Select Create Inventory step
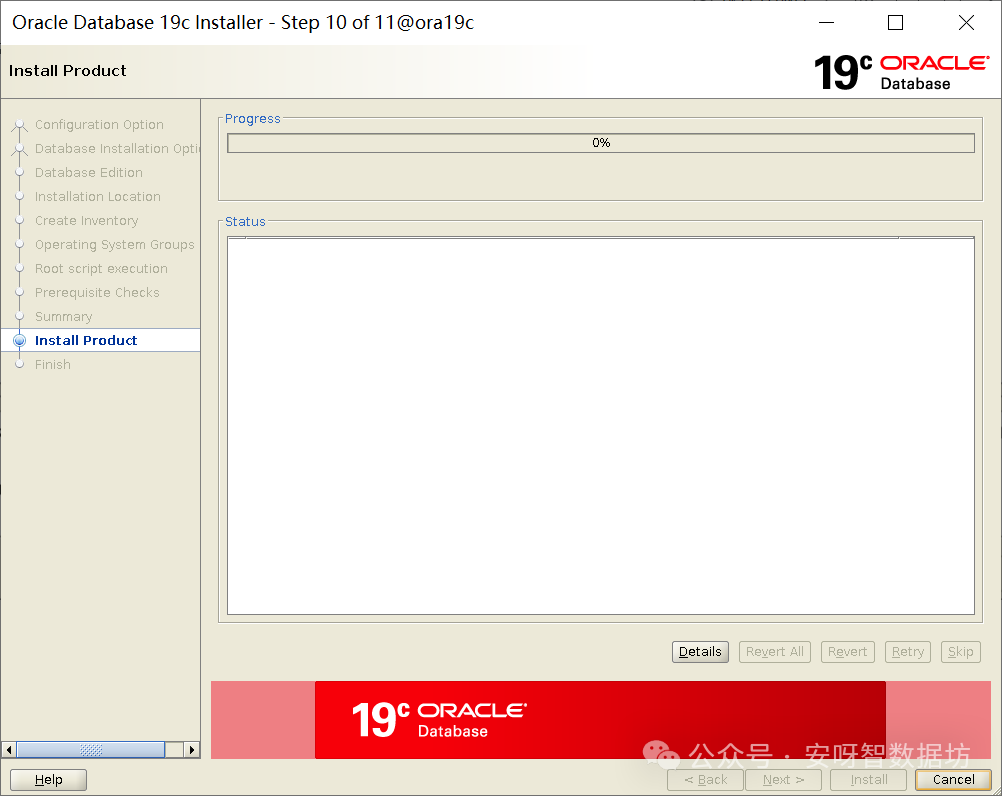1002x796 pixels. tap(86, 220)
